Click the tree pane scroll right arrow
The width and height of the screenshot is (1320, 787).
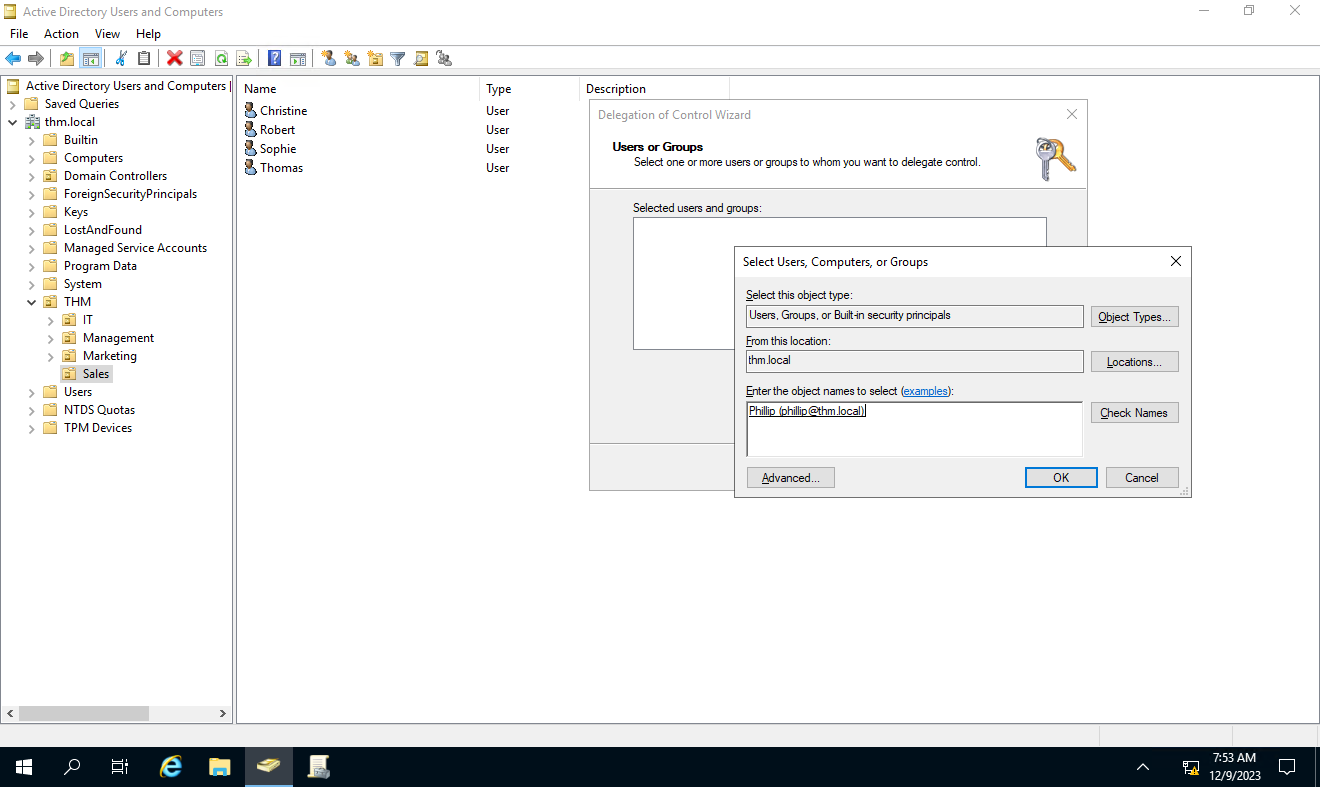pyautogui.click(x=224, y=714)
